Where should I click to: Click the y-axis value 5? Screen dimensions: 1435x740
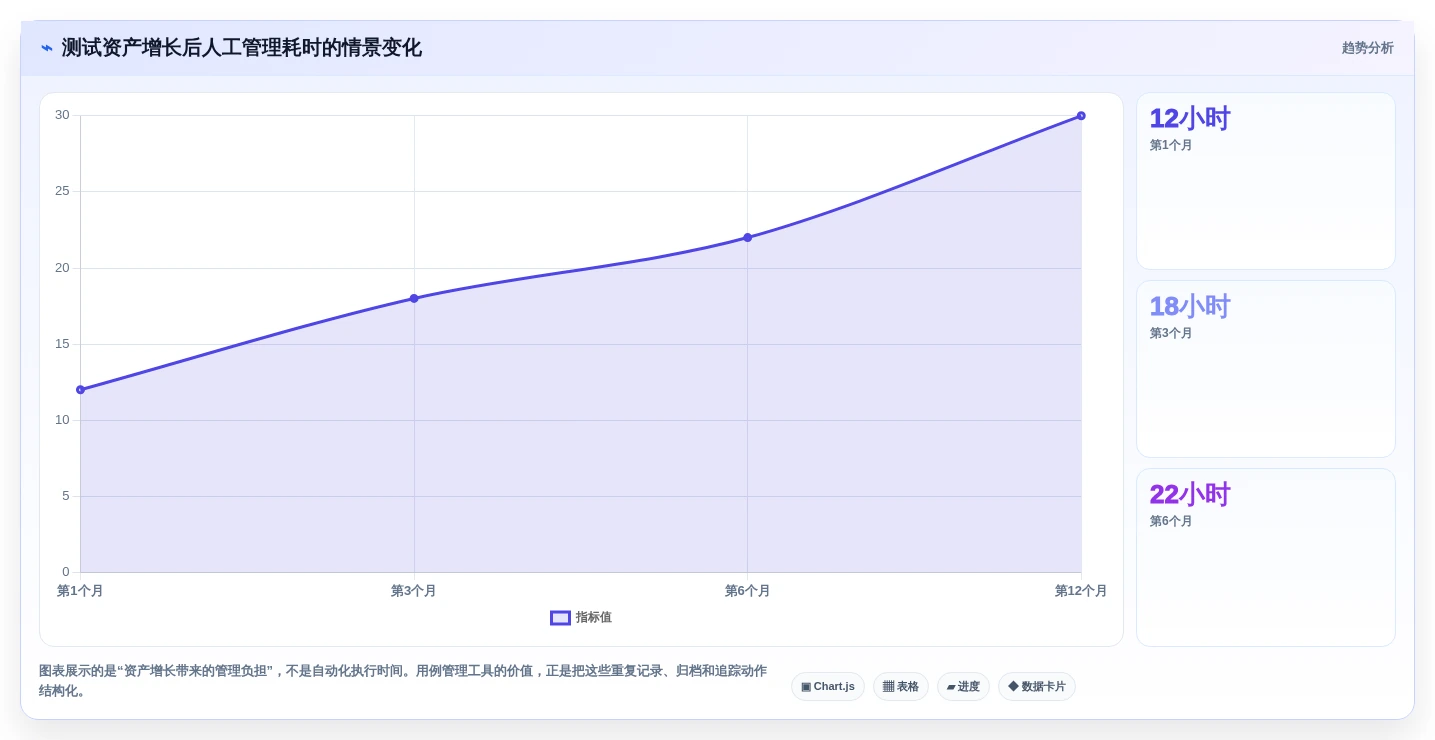pyautogui.click(x=66, y=496)
